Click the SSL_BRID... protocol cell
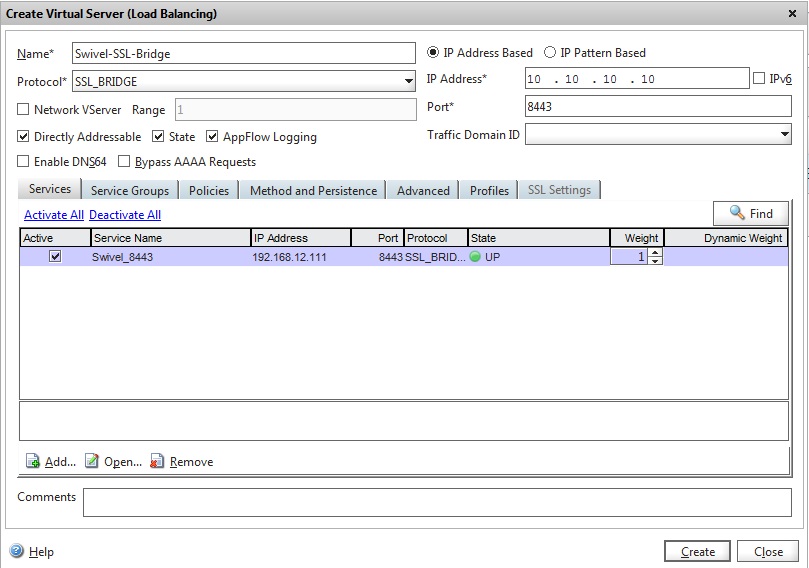This screenshot has height=568, width=809. tap(435, 257)
